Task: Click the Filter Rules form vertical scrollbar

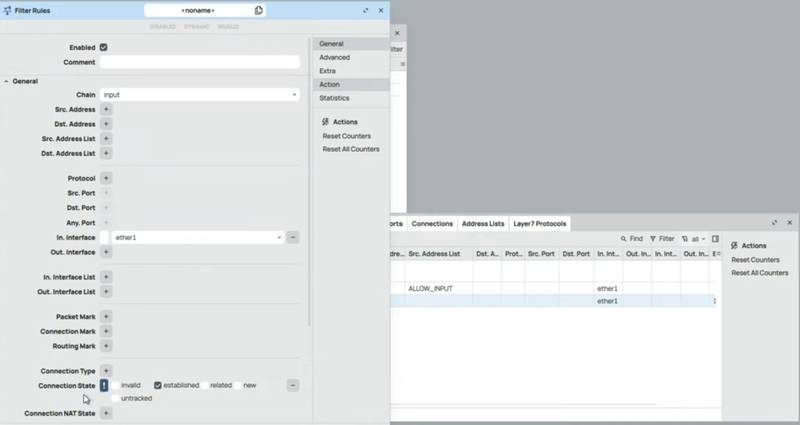Action: (309, 182)
